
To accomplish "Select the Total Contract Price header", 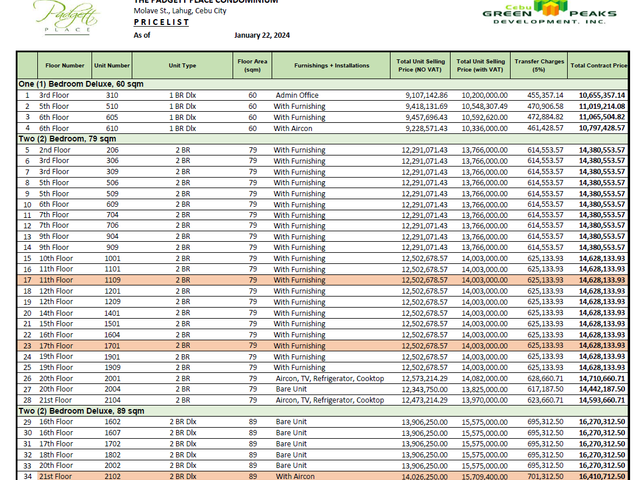I will 598,65.
